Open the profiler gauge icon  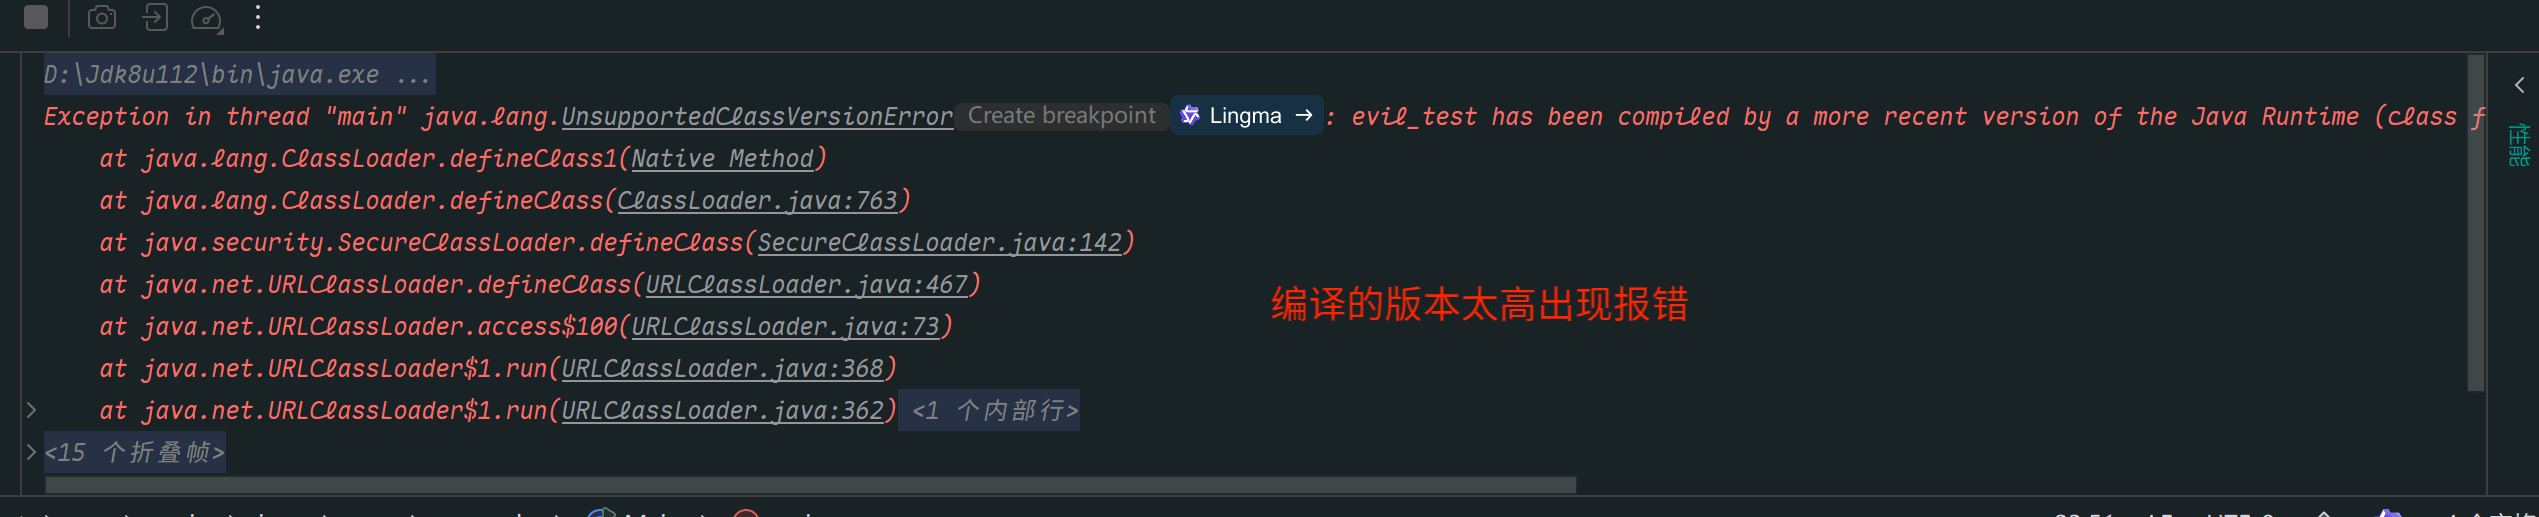(x=207, y=18)
